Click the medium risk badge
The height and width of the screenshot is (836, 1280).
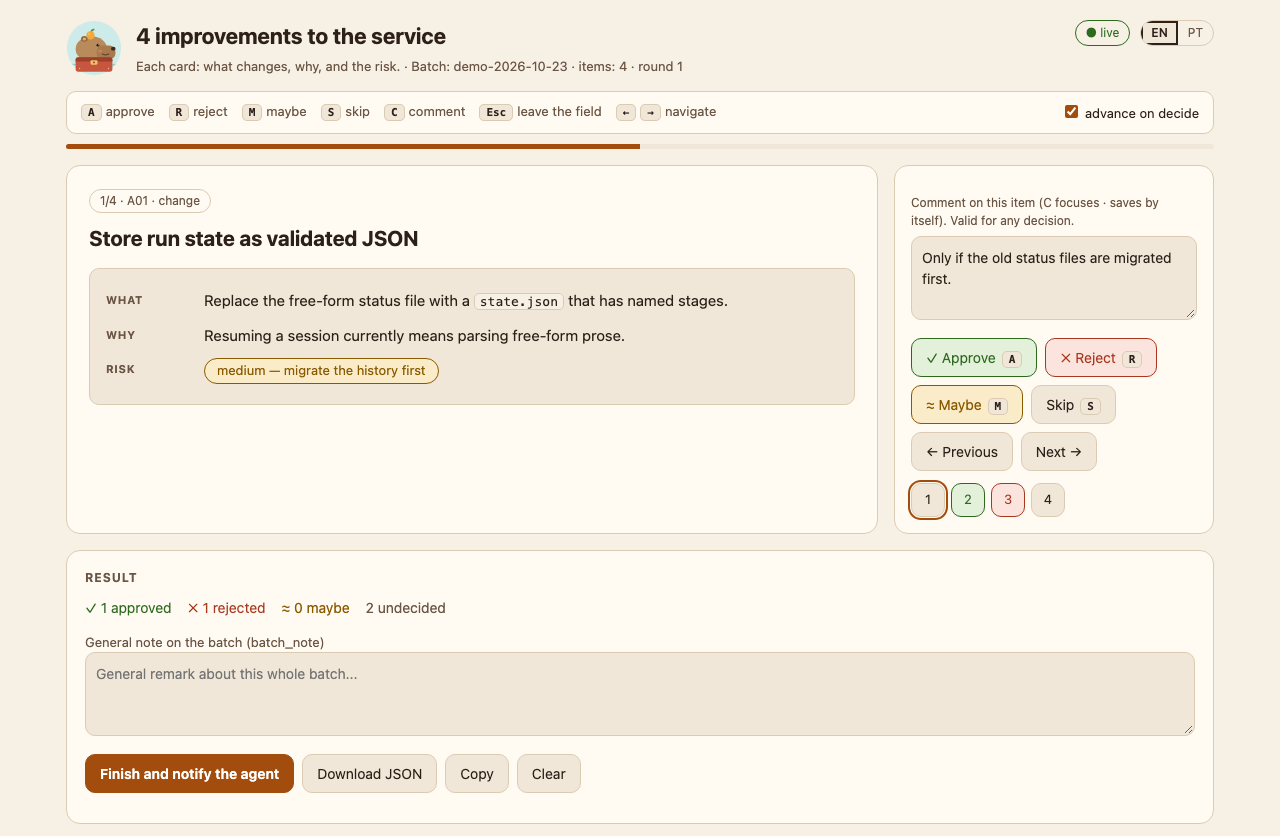click(x=321, y=371)
